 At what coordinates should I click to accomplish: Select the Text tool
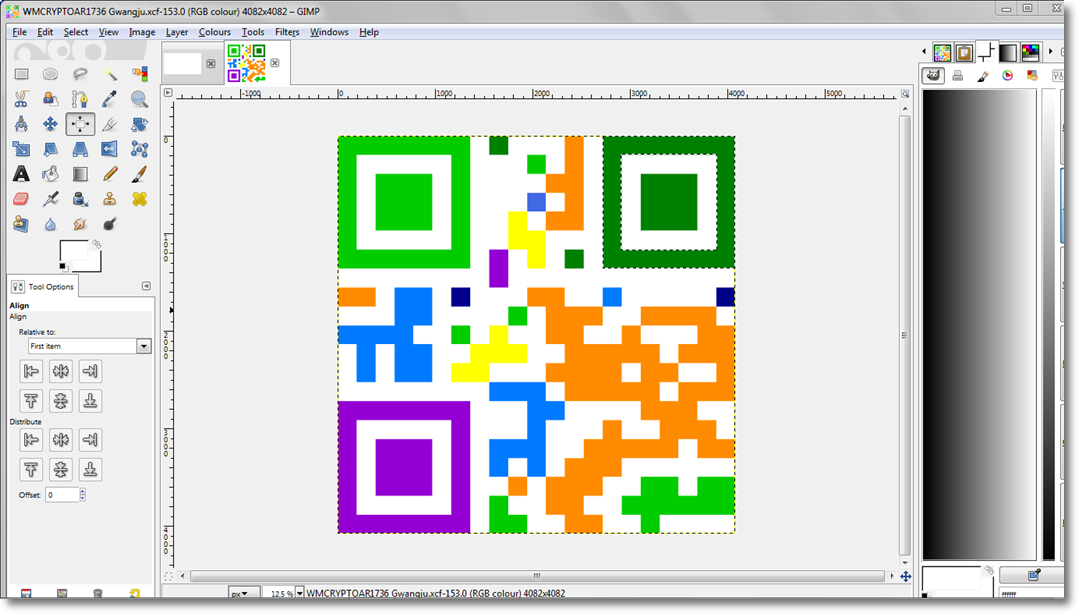(x=21, y=174)
